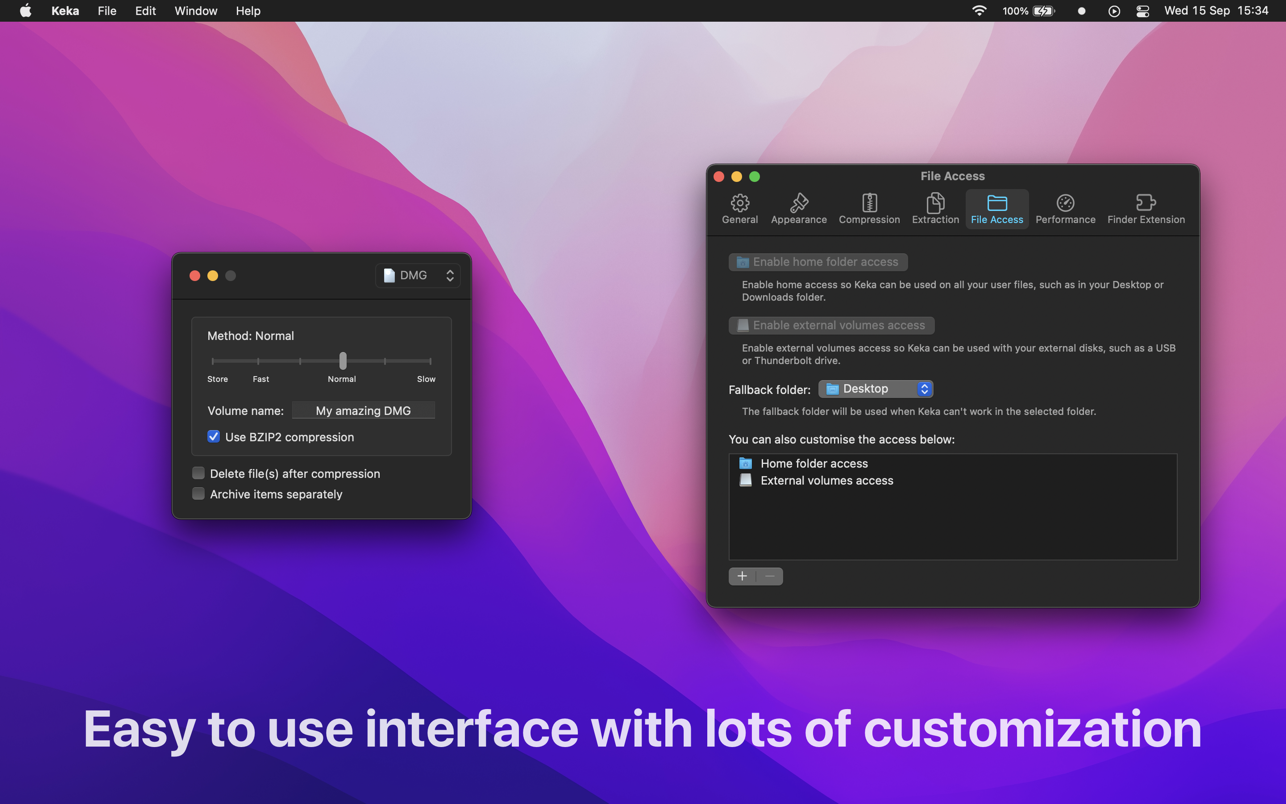Viewport: 1286px width, 804px height.
Task: Open the File menu
Action: click(106, 11)
